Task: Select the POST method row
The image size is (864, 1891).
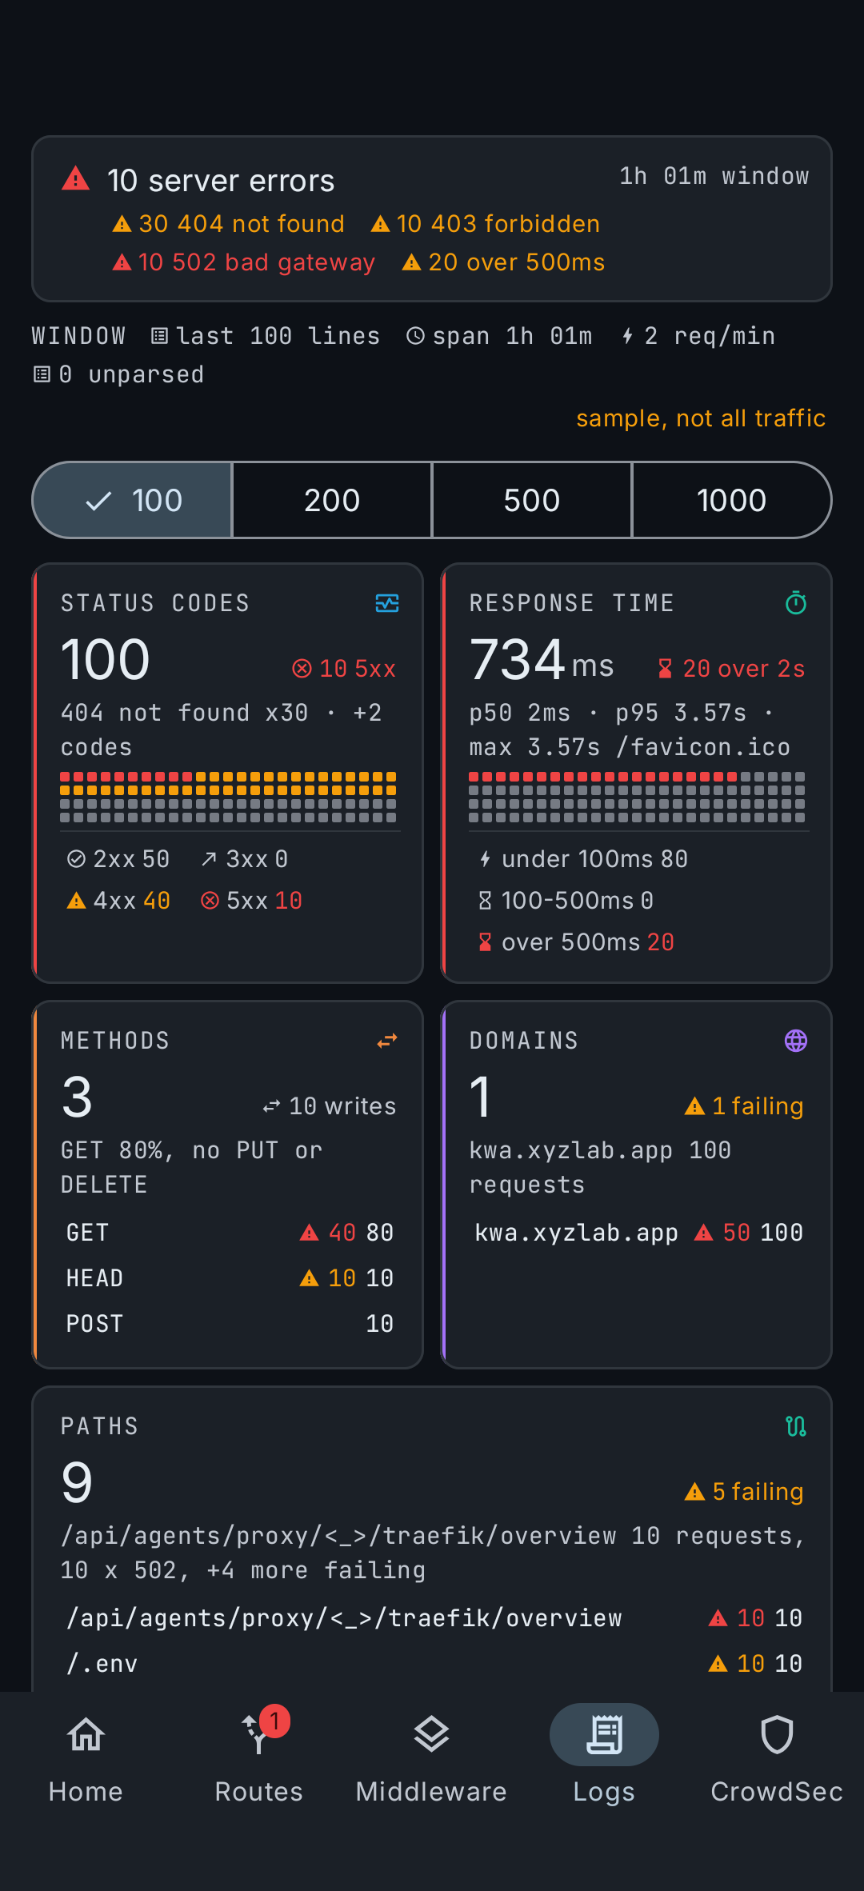Action: click(x=229, y=1324)
